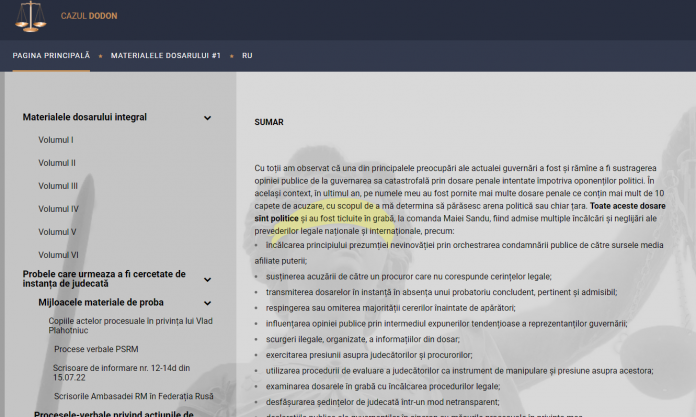
Task: Open Volumul IV
Action: [x=59, y=209]
